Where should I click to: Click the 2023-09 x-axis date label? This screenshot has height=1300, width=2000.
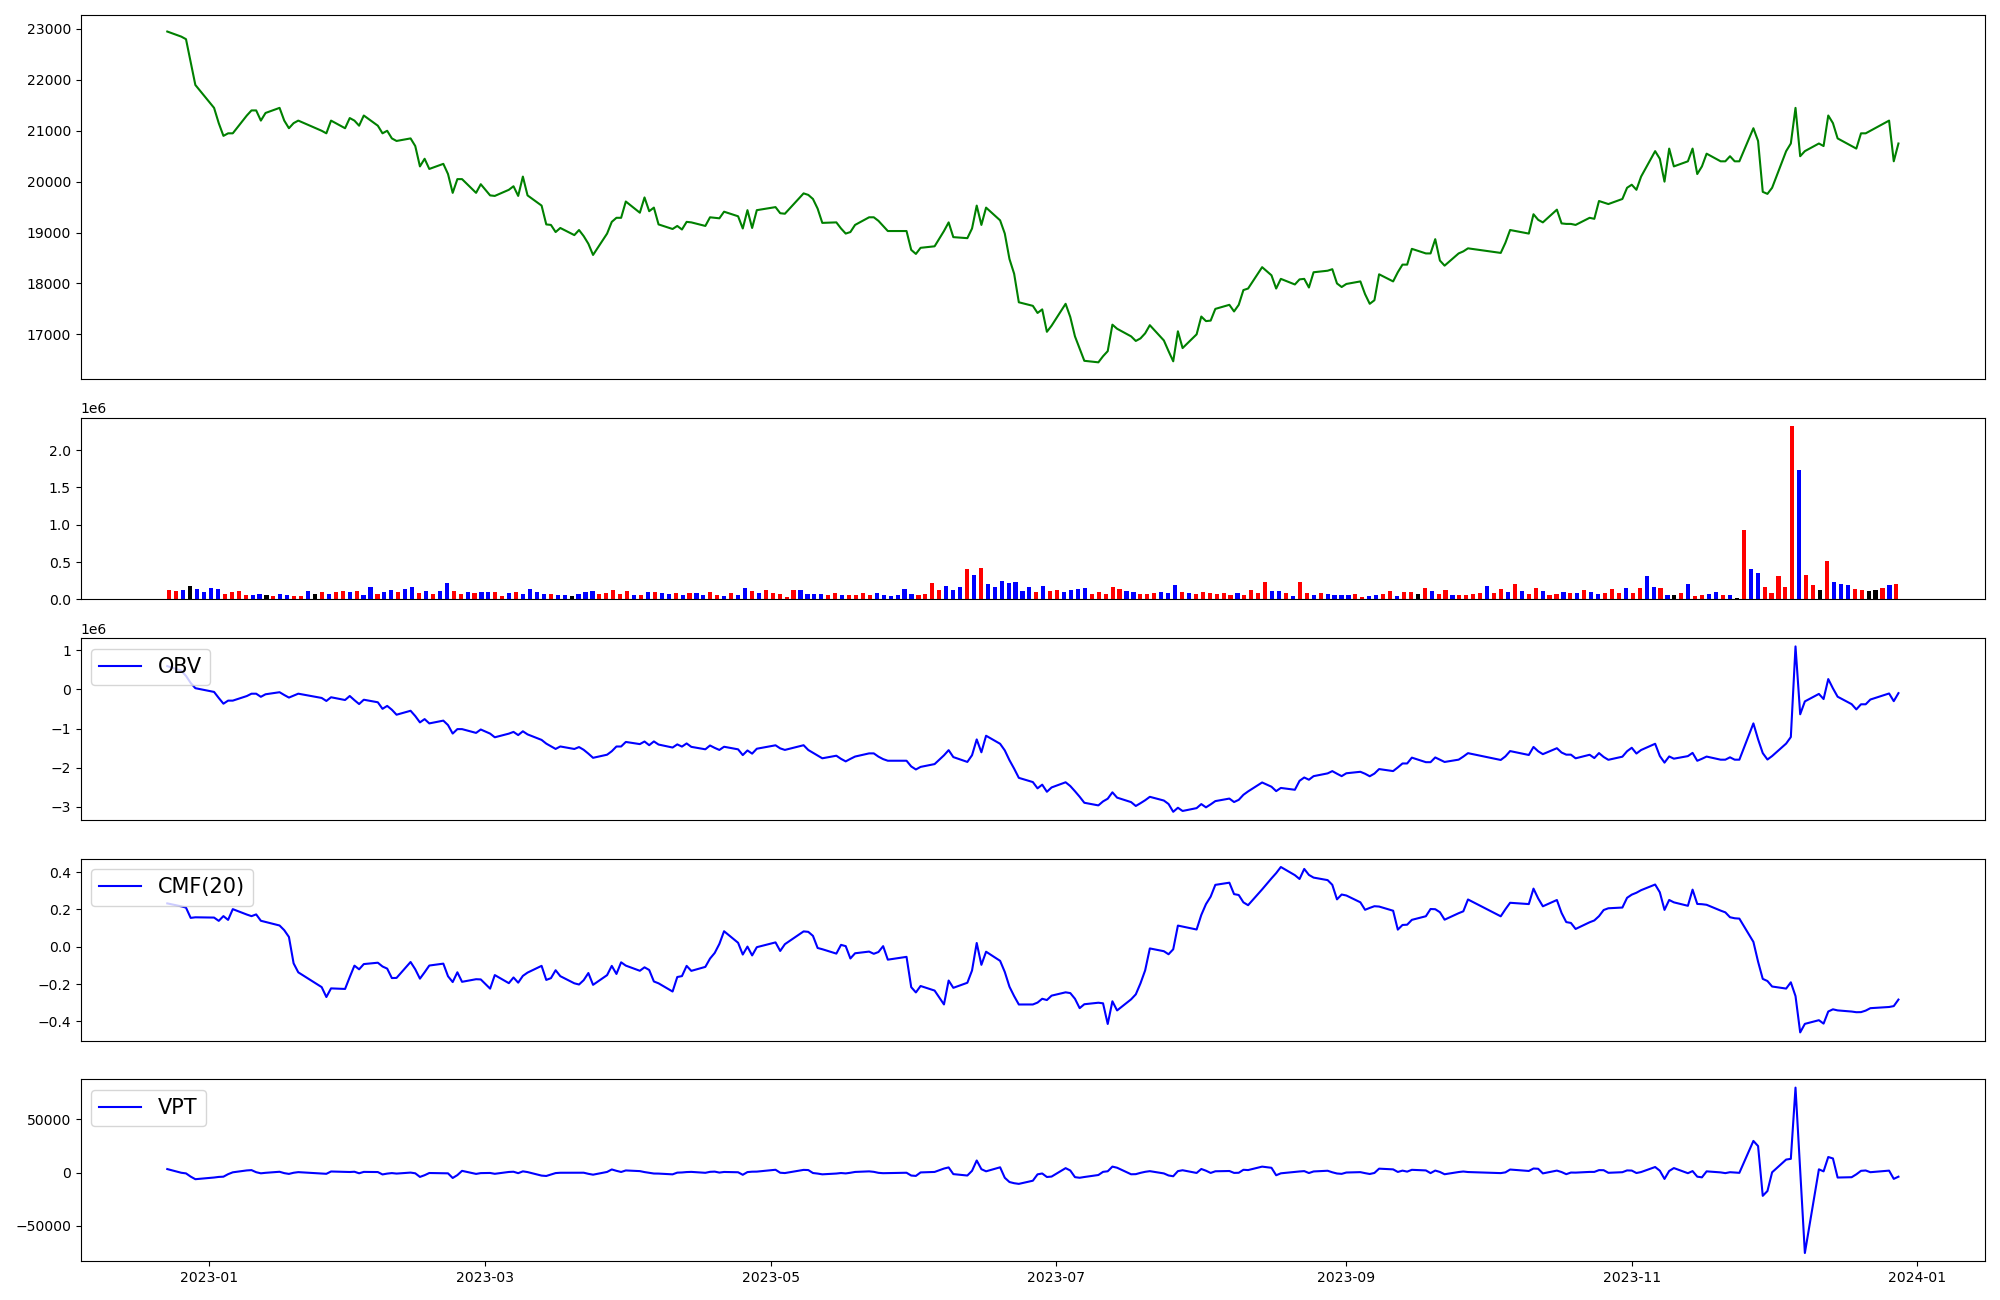click(x=1345, y=1277)
